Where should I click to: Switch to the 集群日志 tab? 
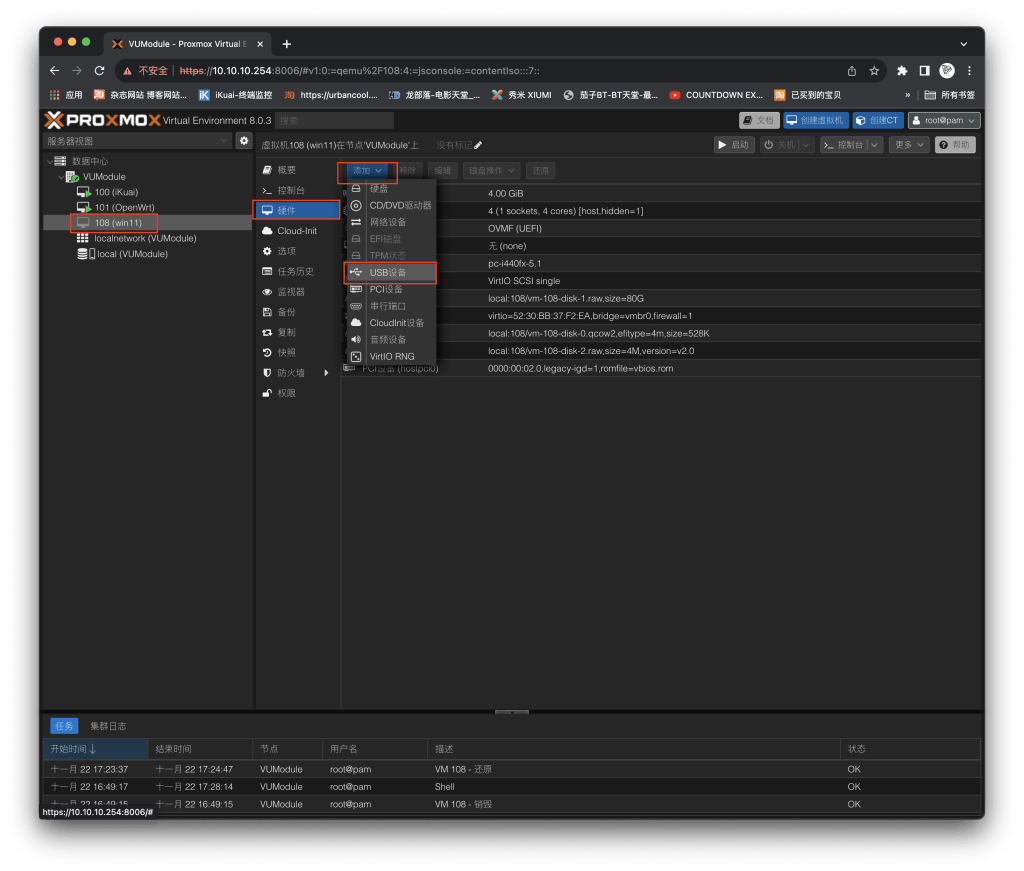108,725
